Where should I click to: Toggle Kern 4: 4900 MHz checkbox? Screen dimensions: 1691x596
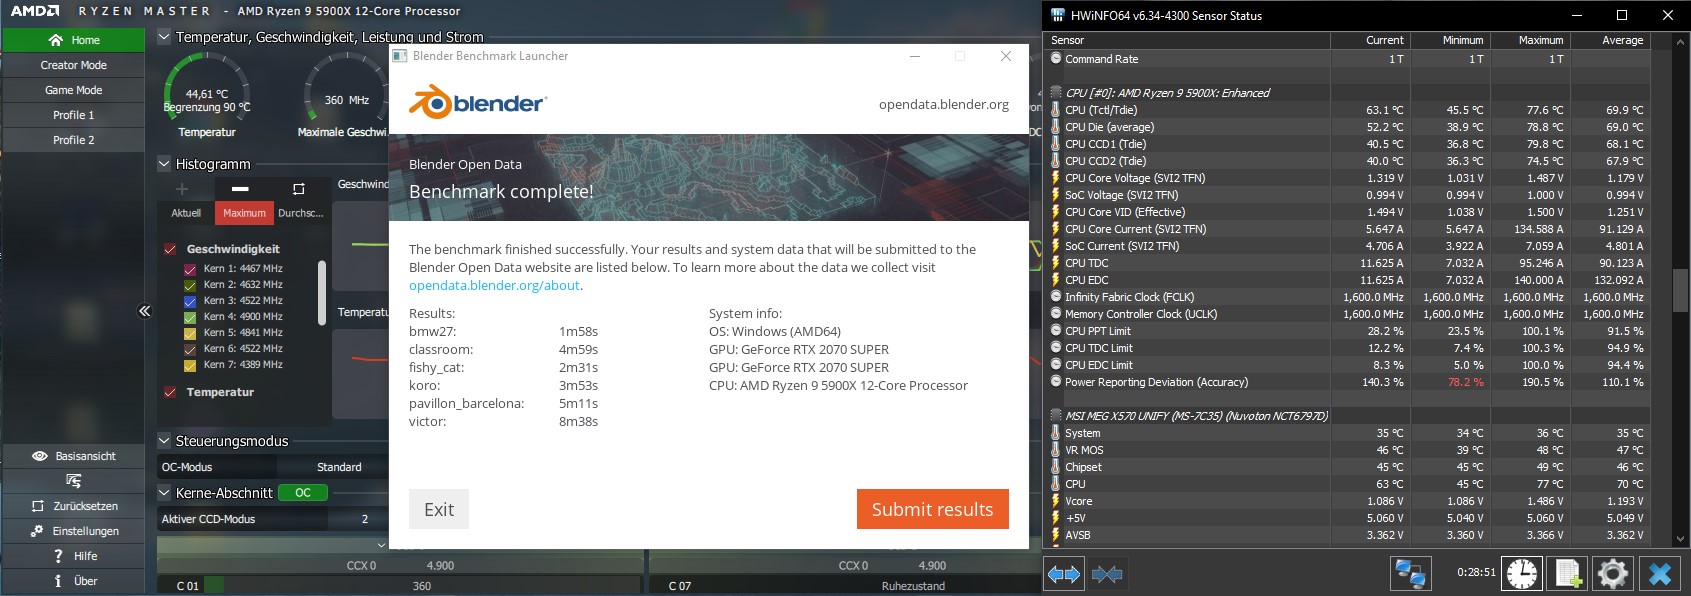pyautogui.click(x=190, y=317)
